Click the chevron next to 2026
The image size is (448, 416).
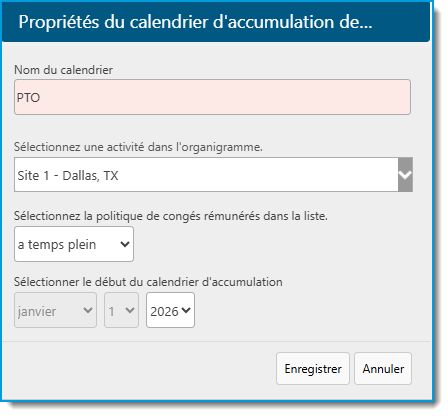pyautogui.click(x=186, y=310)
